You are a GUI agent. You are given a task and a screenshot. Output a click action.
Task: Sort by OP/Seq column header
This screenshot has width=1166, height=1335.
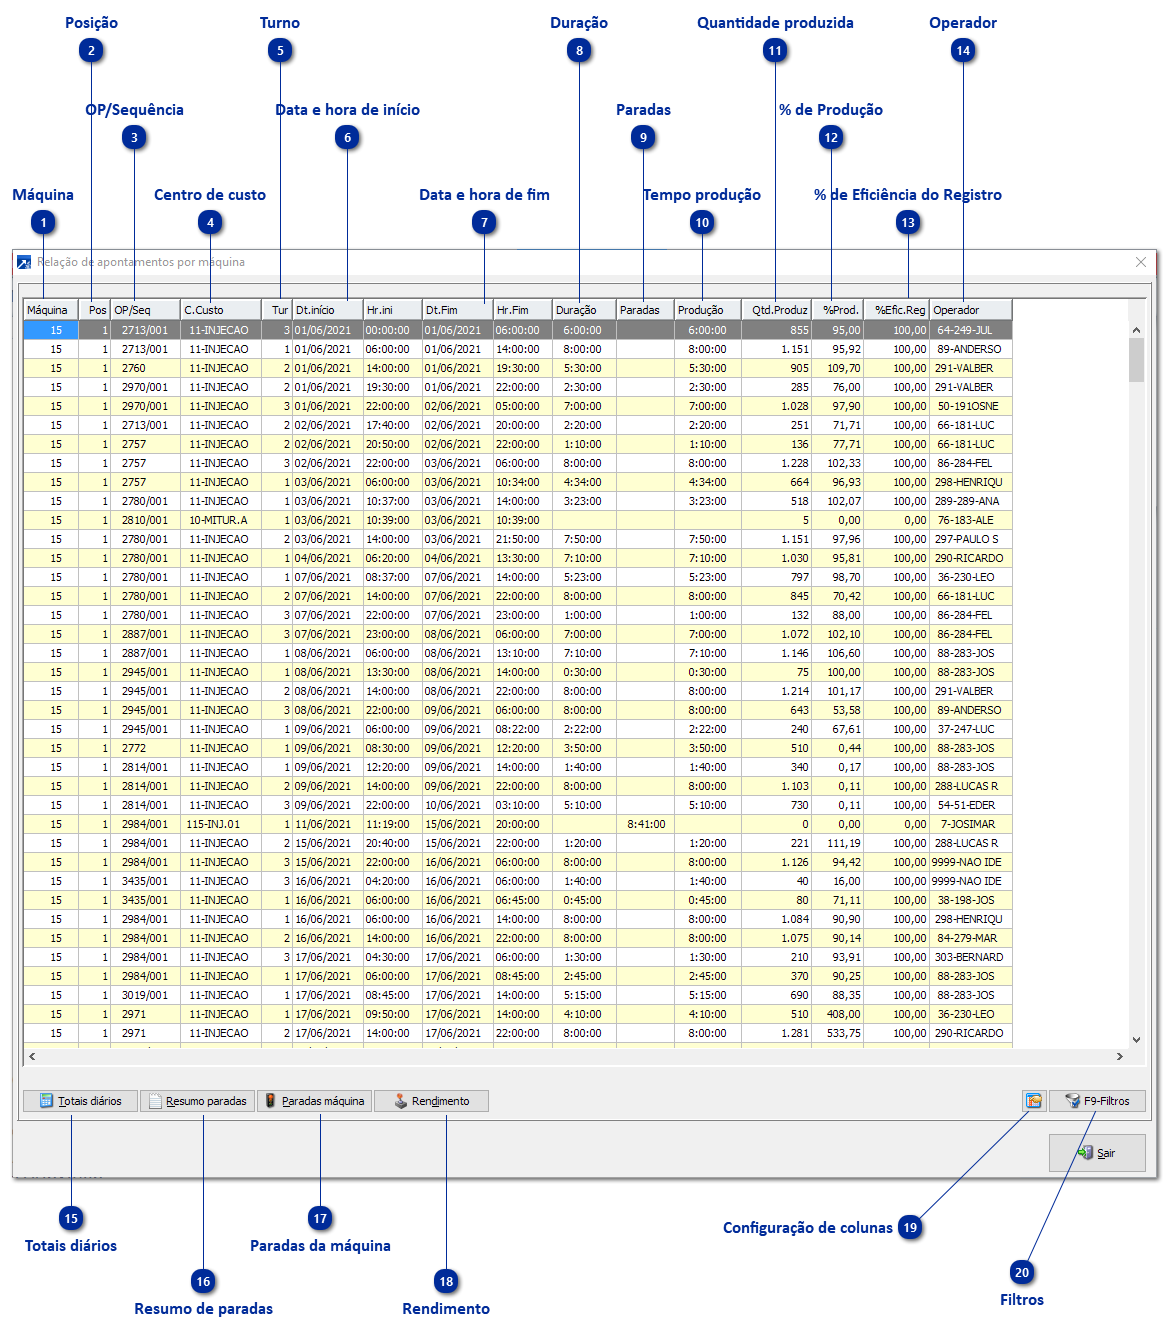[145, 310]
